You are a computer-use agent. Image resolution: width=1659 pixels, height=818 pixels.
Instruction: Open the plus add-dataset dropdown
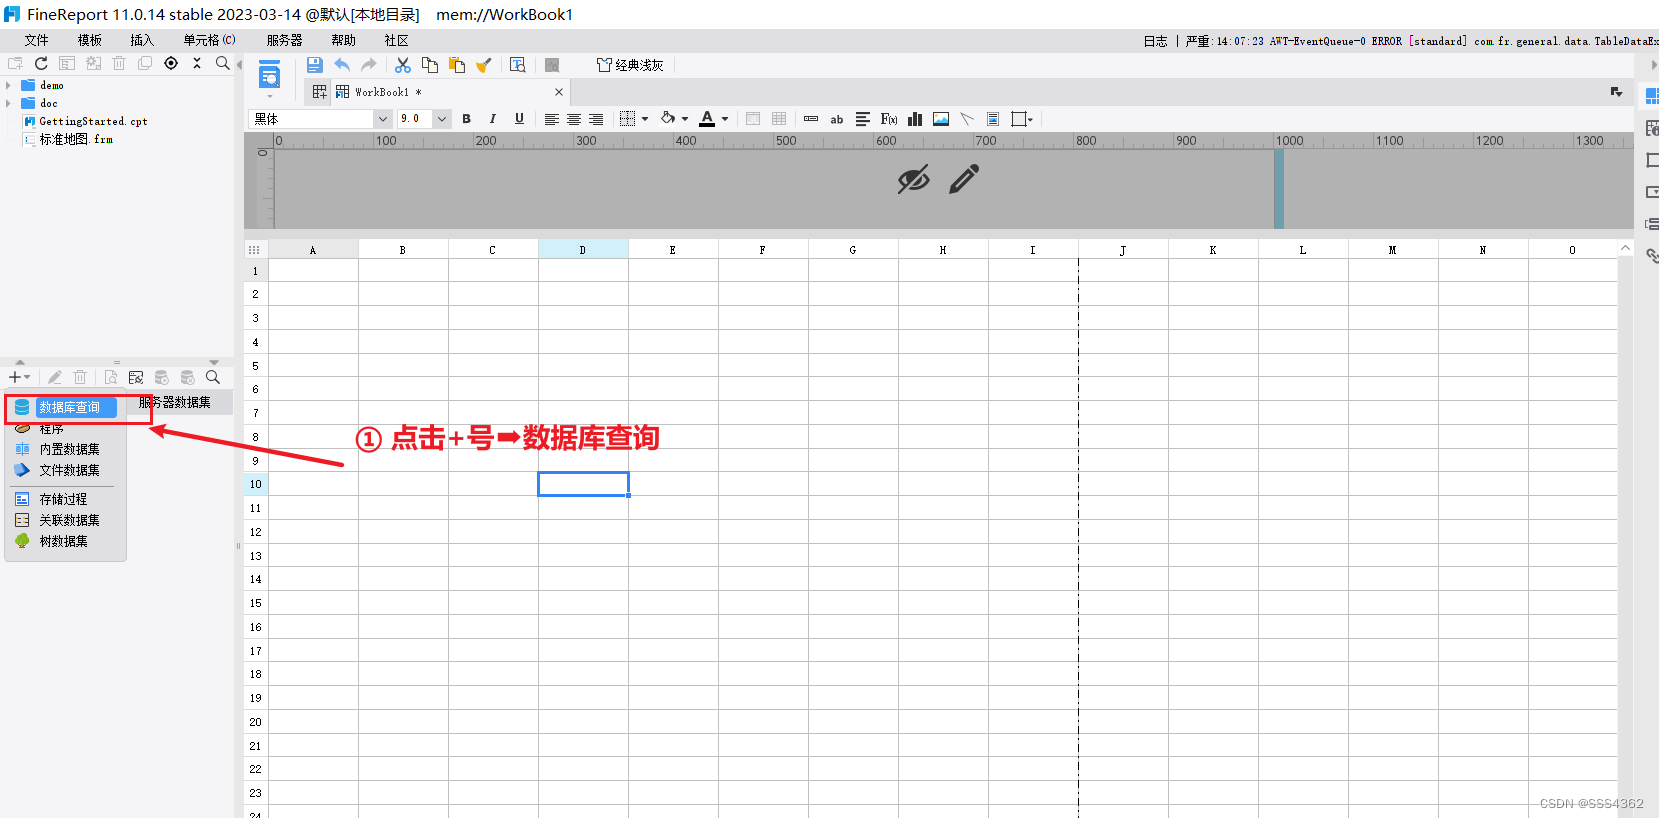[x=19, y=377]
